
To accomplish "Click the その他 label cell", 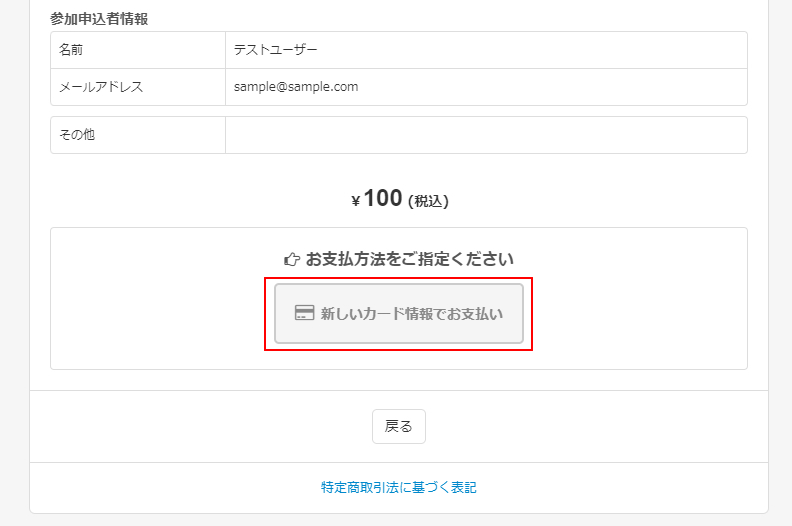I will 138,135.
